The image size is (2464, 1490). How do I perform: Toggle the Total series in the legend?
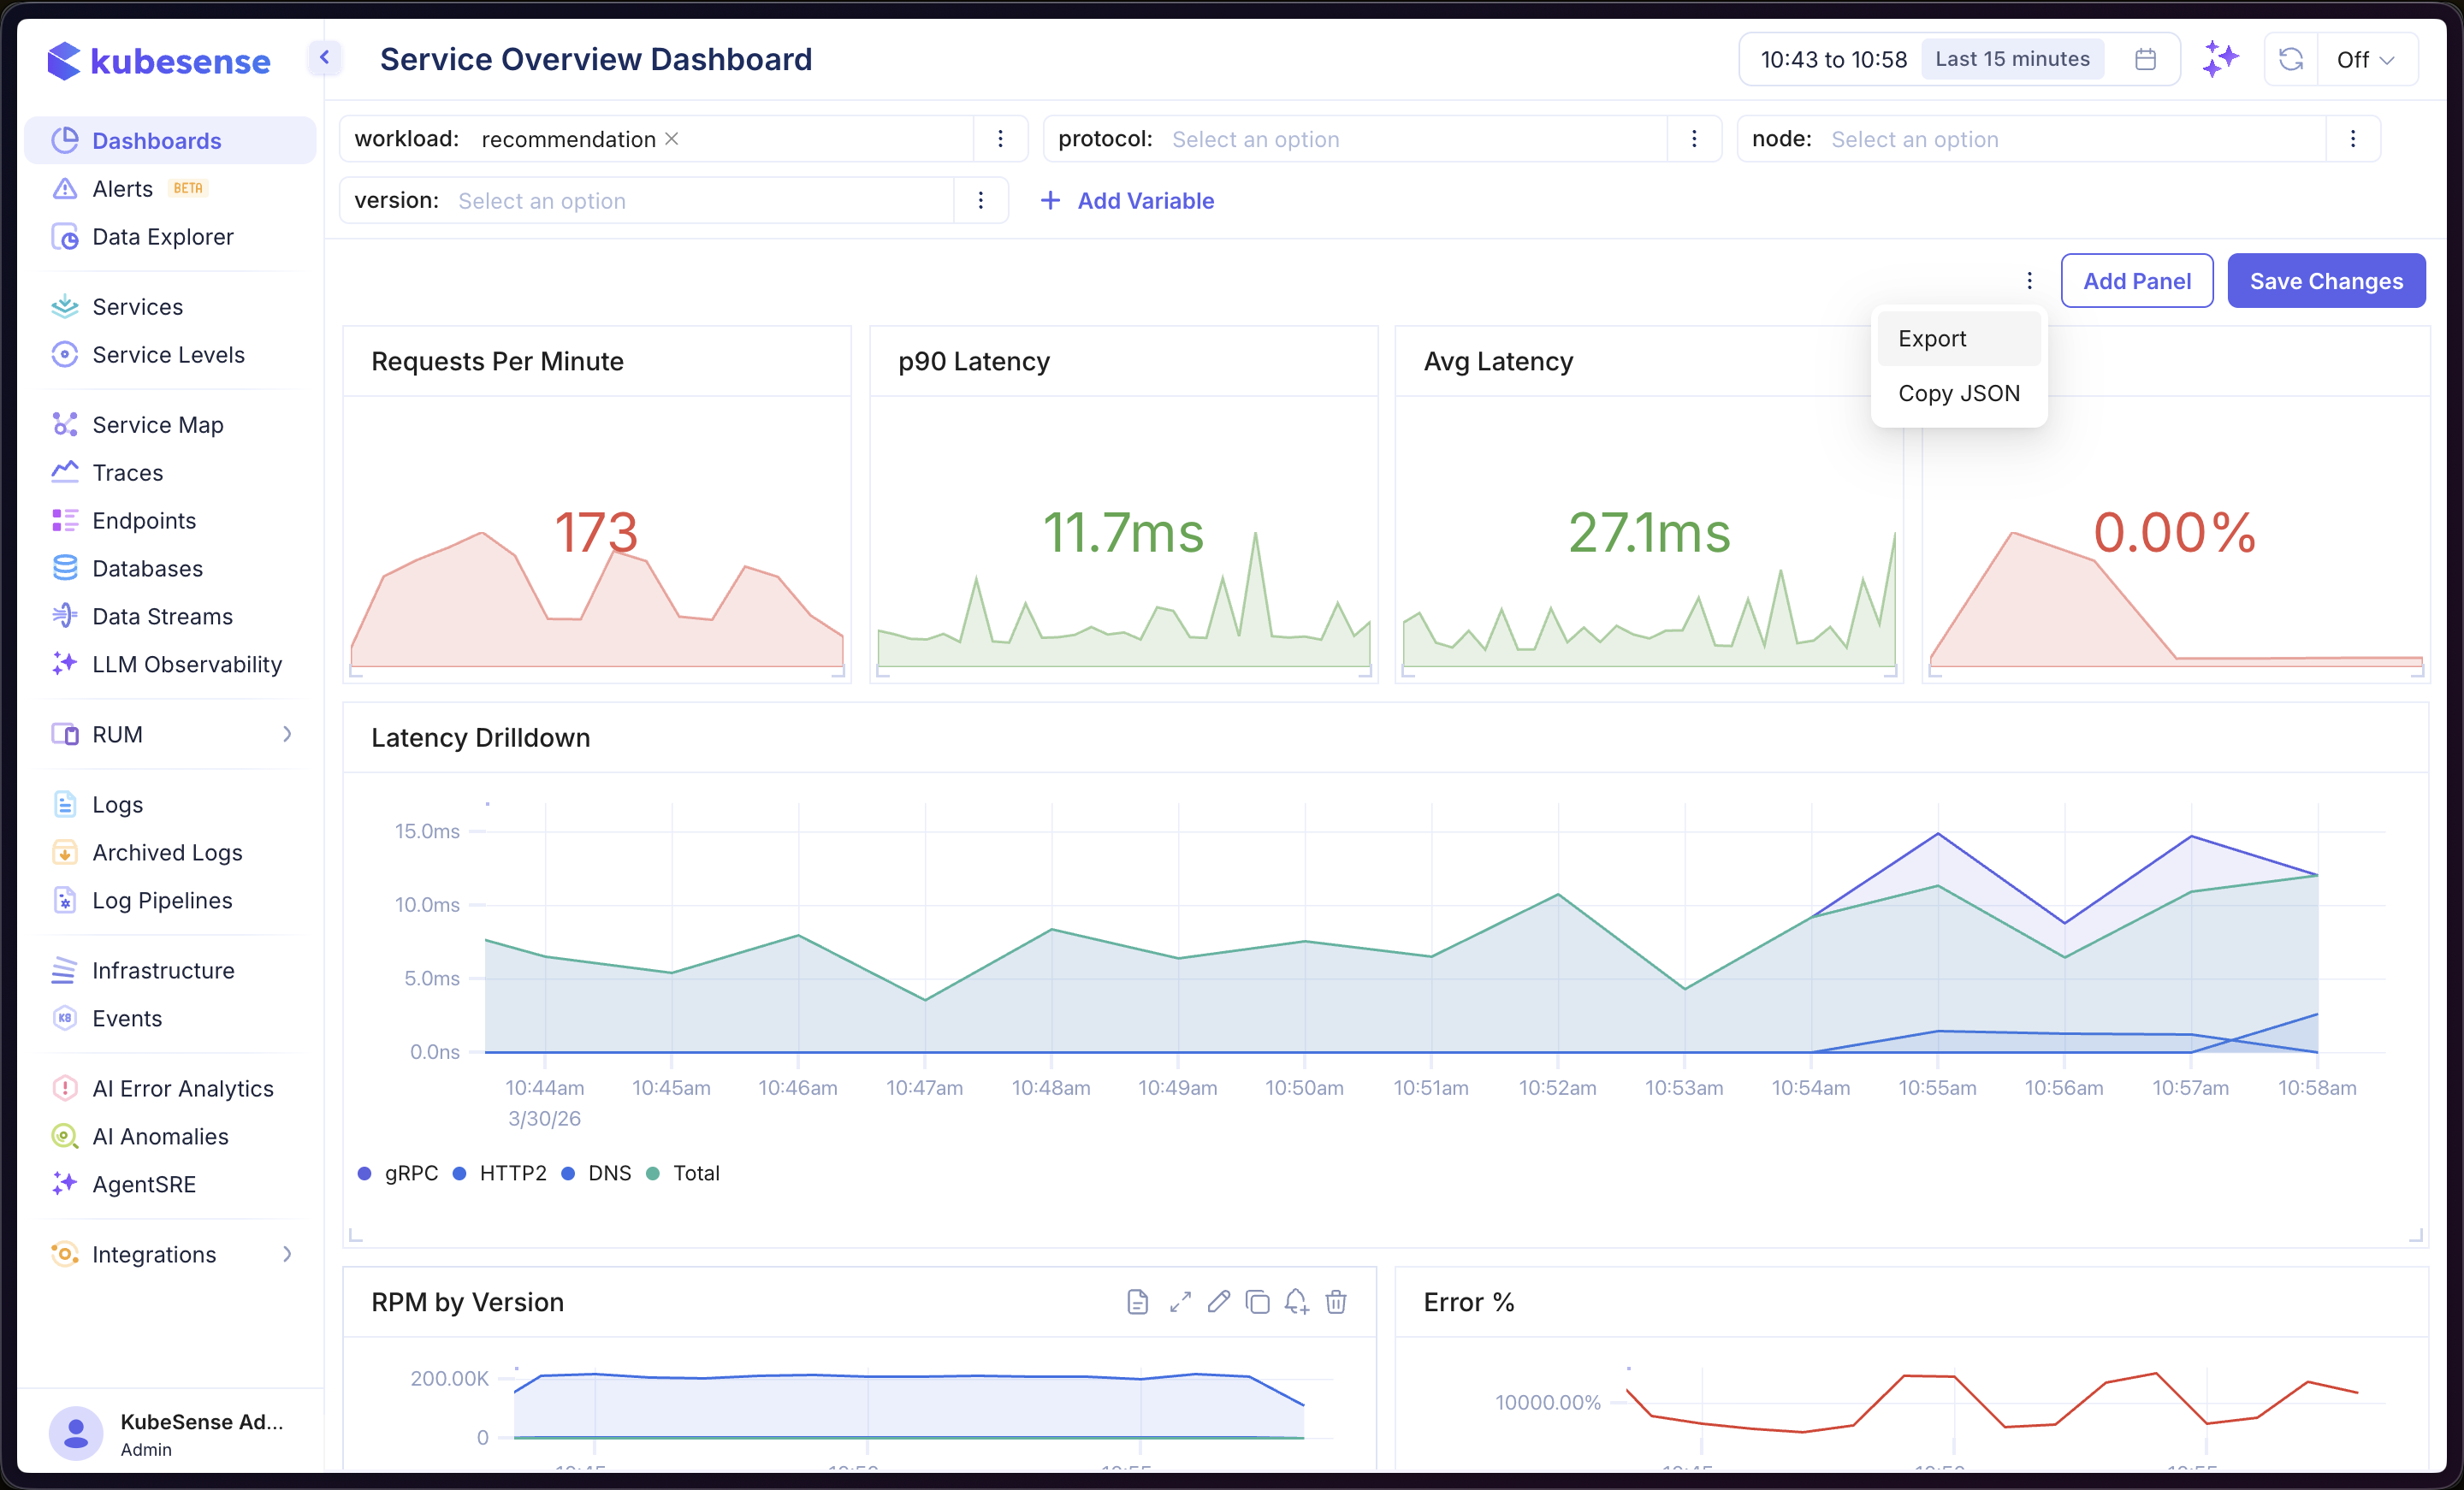click(683, 1174)
